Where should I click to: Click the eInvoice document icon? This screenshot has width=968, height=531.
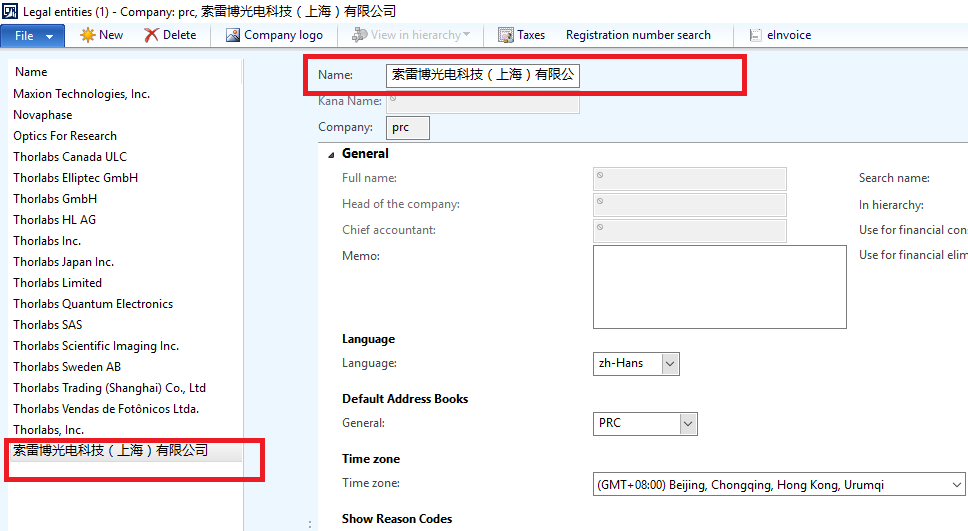[755, 35]
